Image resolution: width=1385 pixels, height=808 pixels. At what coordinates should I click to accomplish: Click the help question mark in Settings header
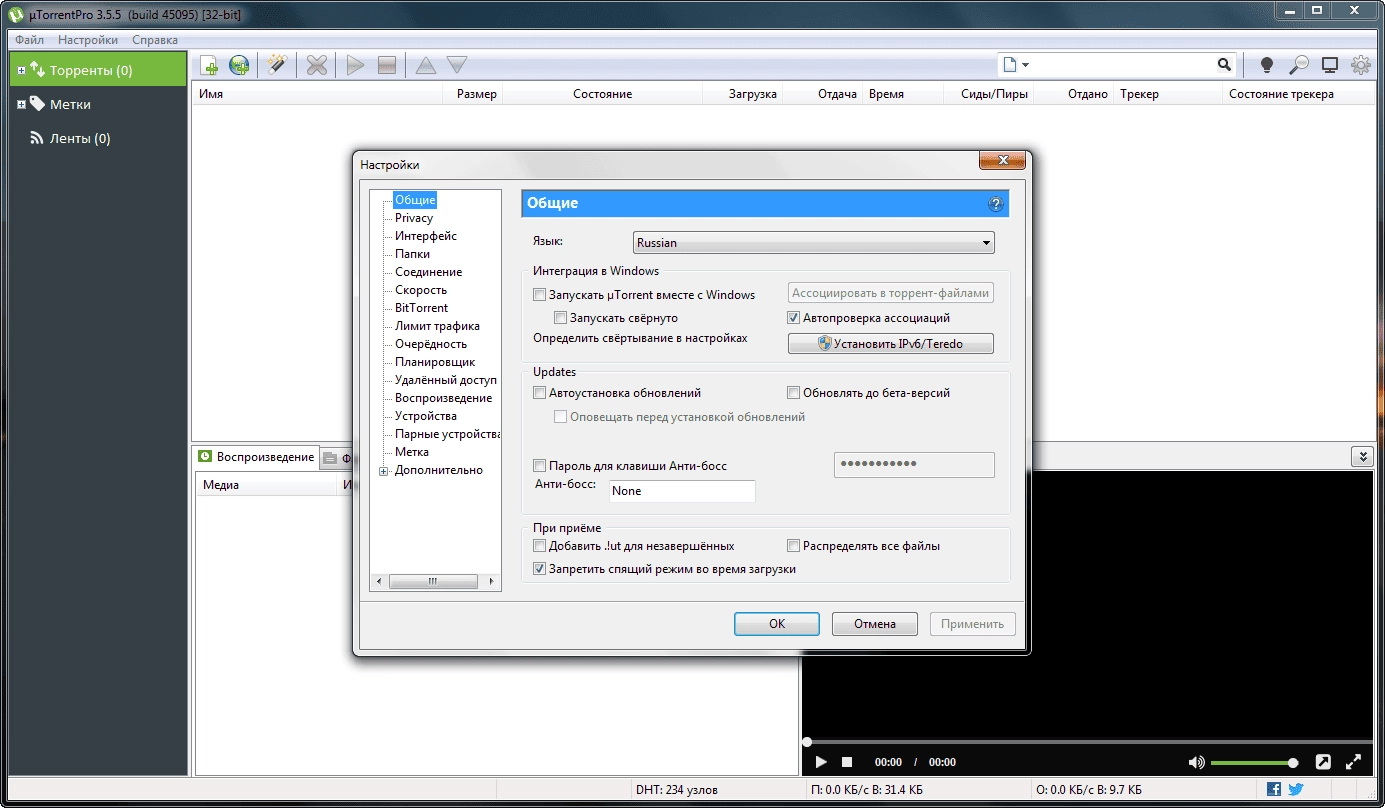click(x=995, y=204)
